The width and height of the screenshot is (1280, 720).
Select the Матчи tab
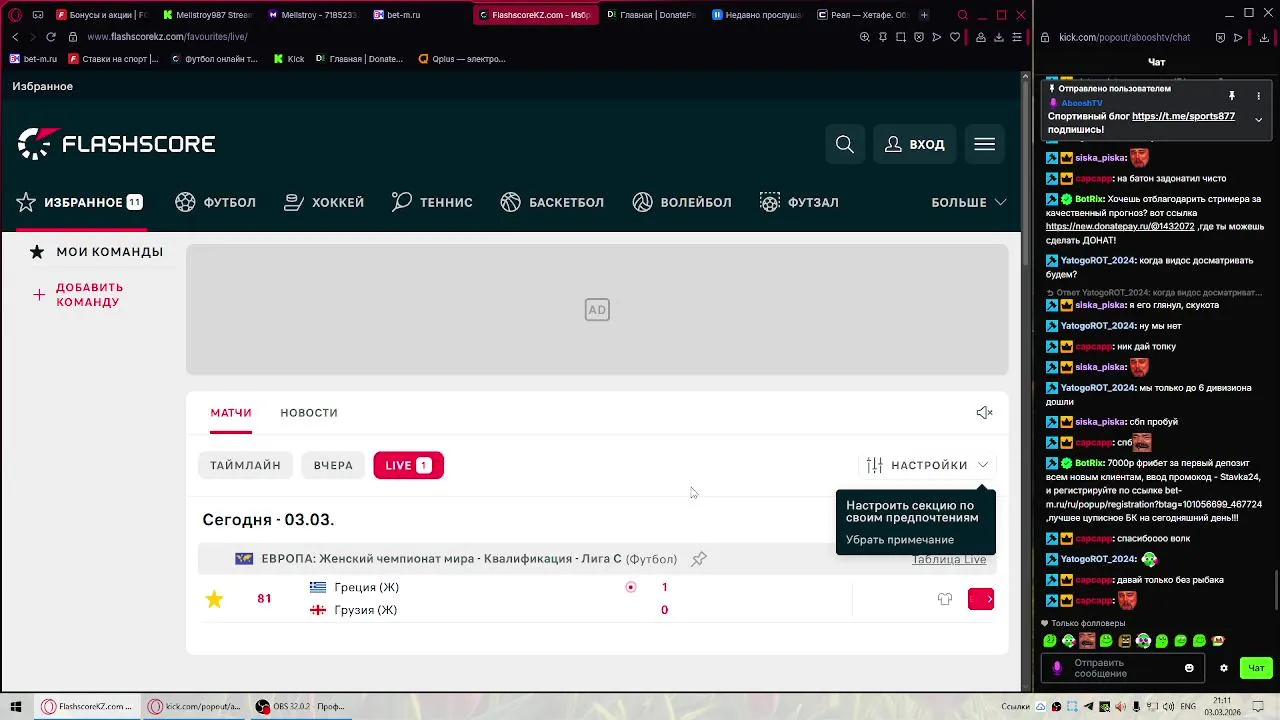click(231, 413)
